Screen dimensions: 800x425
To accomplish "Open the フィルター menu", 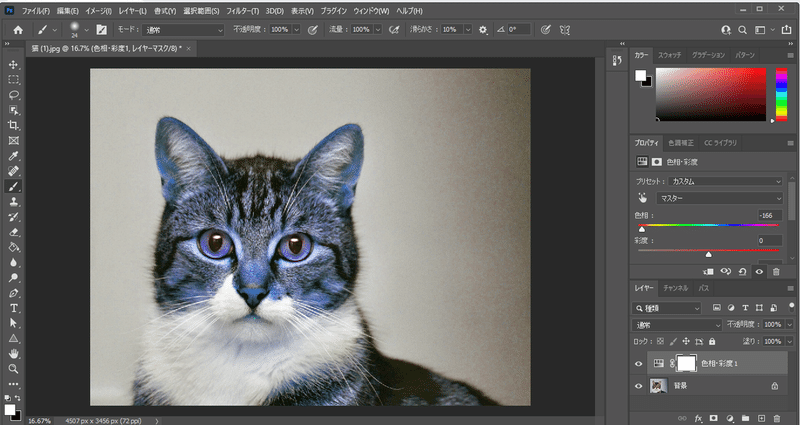I will tap(241, 9).
